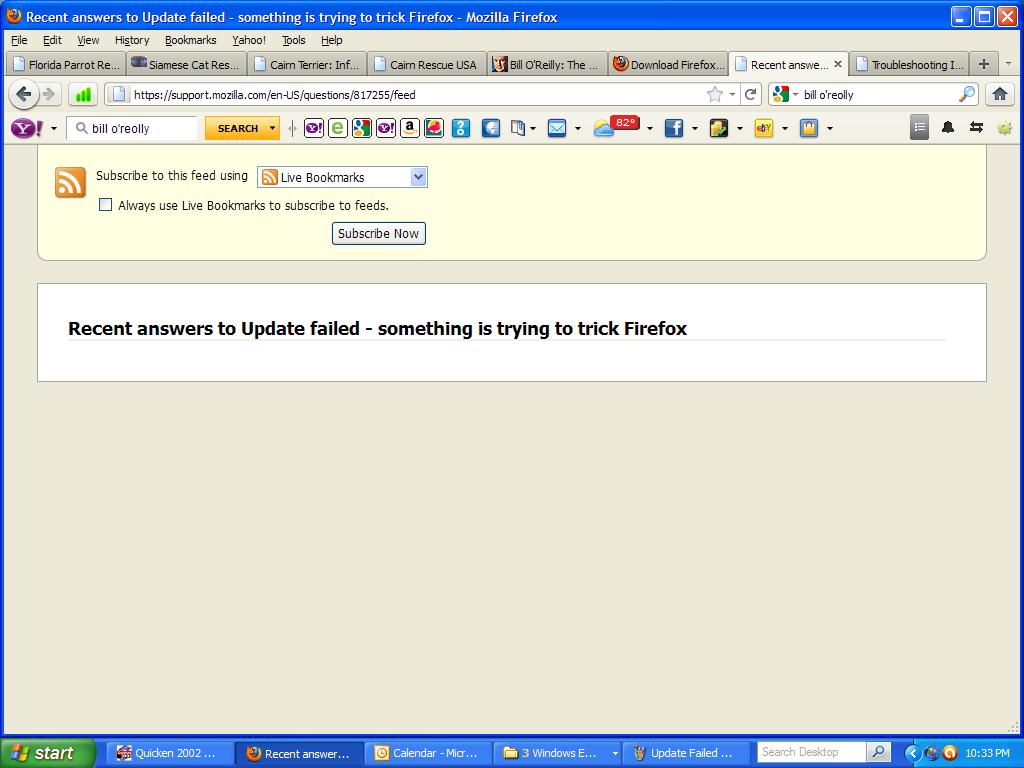Open the Facebook toolbar icon
1024x768 pixels.
[674, 129]
